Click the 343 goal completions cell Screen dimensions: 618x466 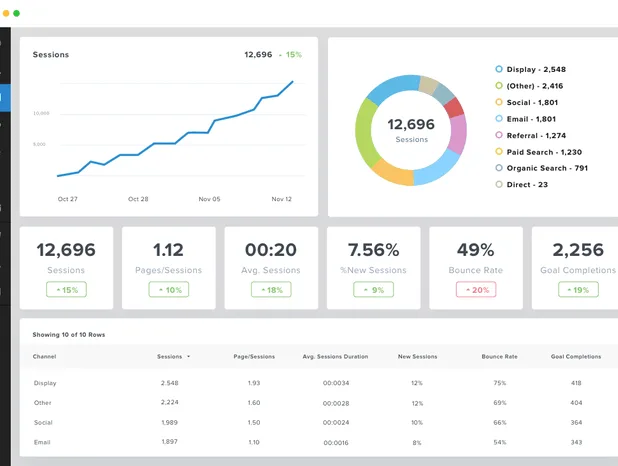(x=576, y=442)
